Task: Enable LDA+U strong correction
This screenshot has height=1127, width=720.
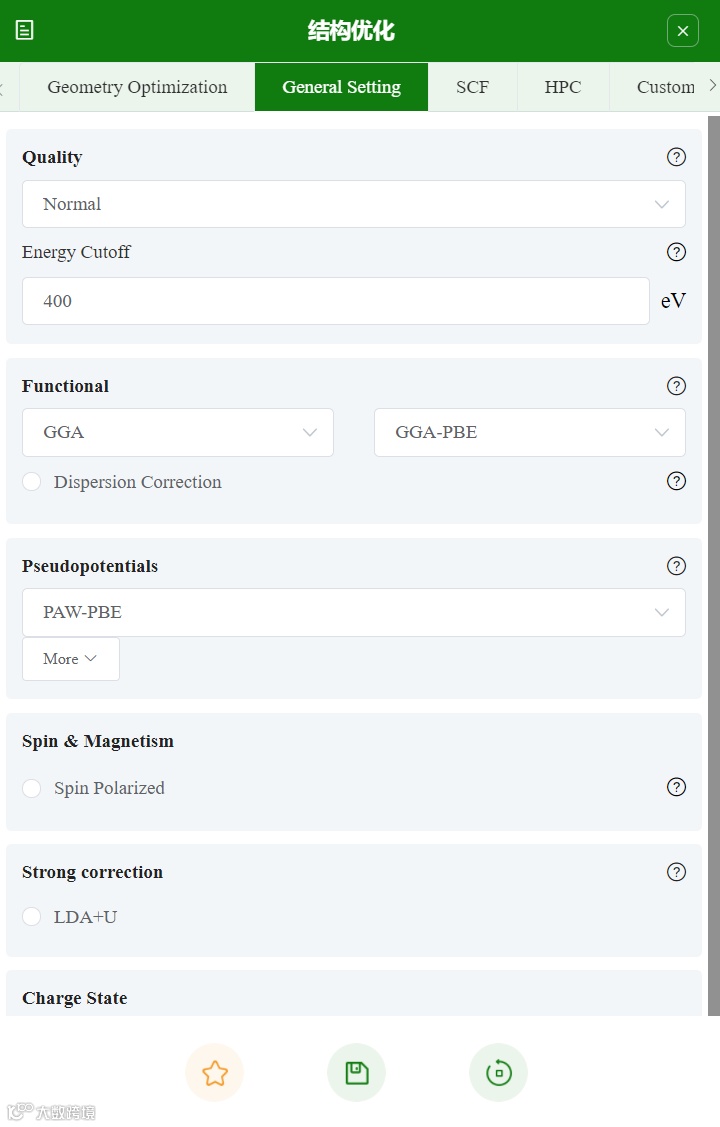Action: click(x=32, y=917)
